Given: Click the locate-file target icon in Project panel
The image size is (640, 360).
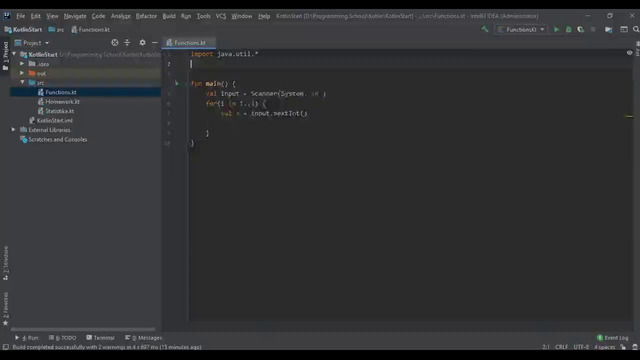Looking at the screenshot, I should [x=115, y=42].
